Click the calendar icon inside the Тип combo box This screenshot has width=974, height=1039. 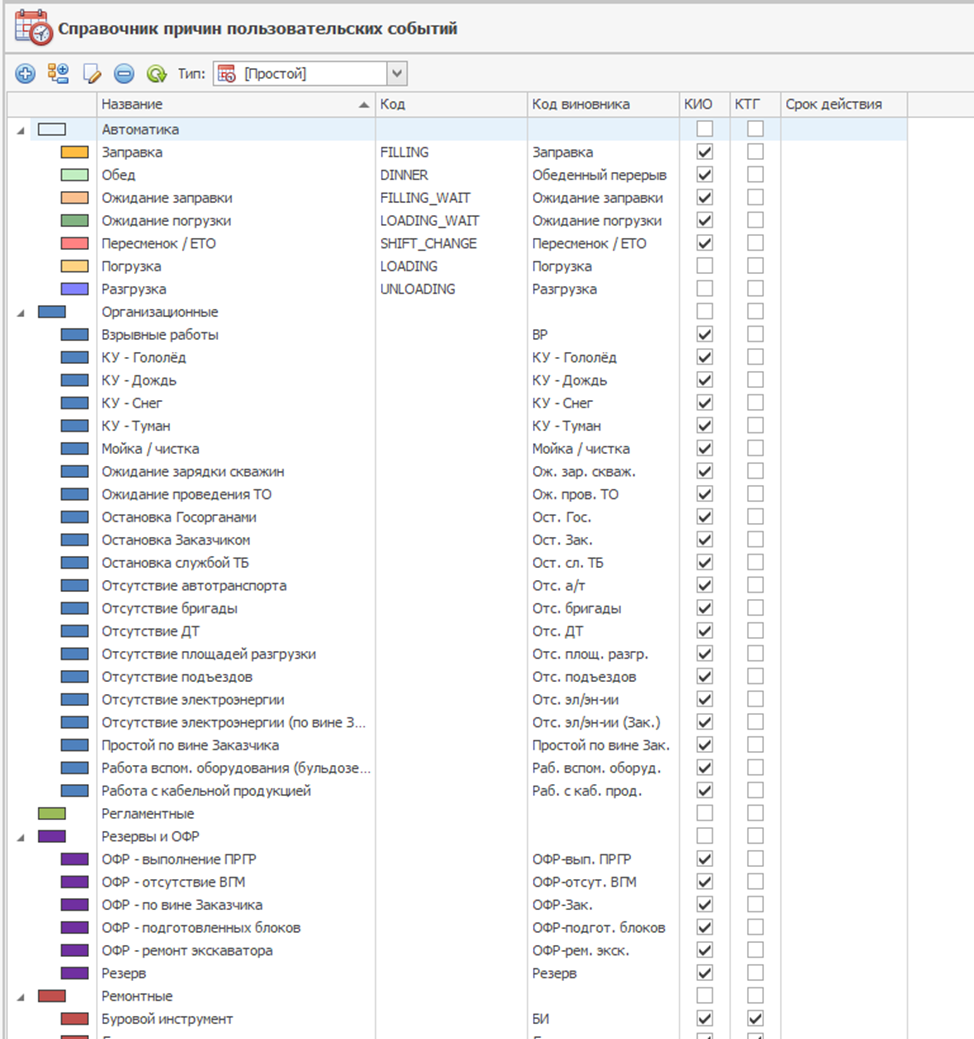click(x=227, y=73)
